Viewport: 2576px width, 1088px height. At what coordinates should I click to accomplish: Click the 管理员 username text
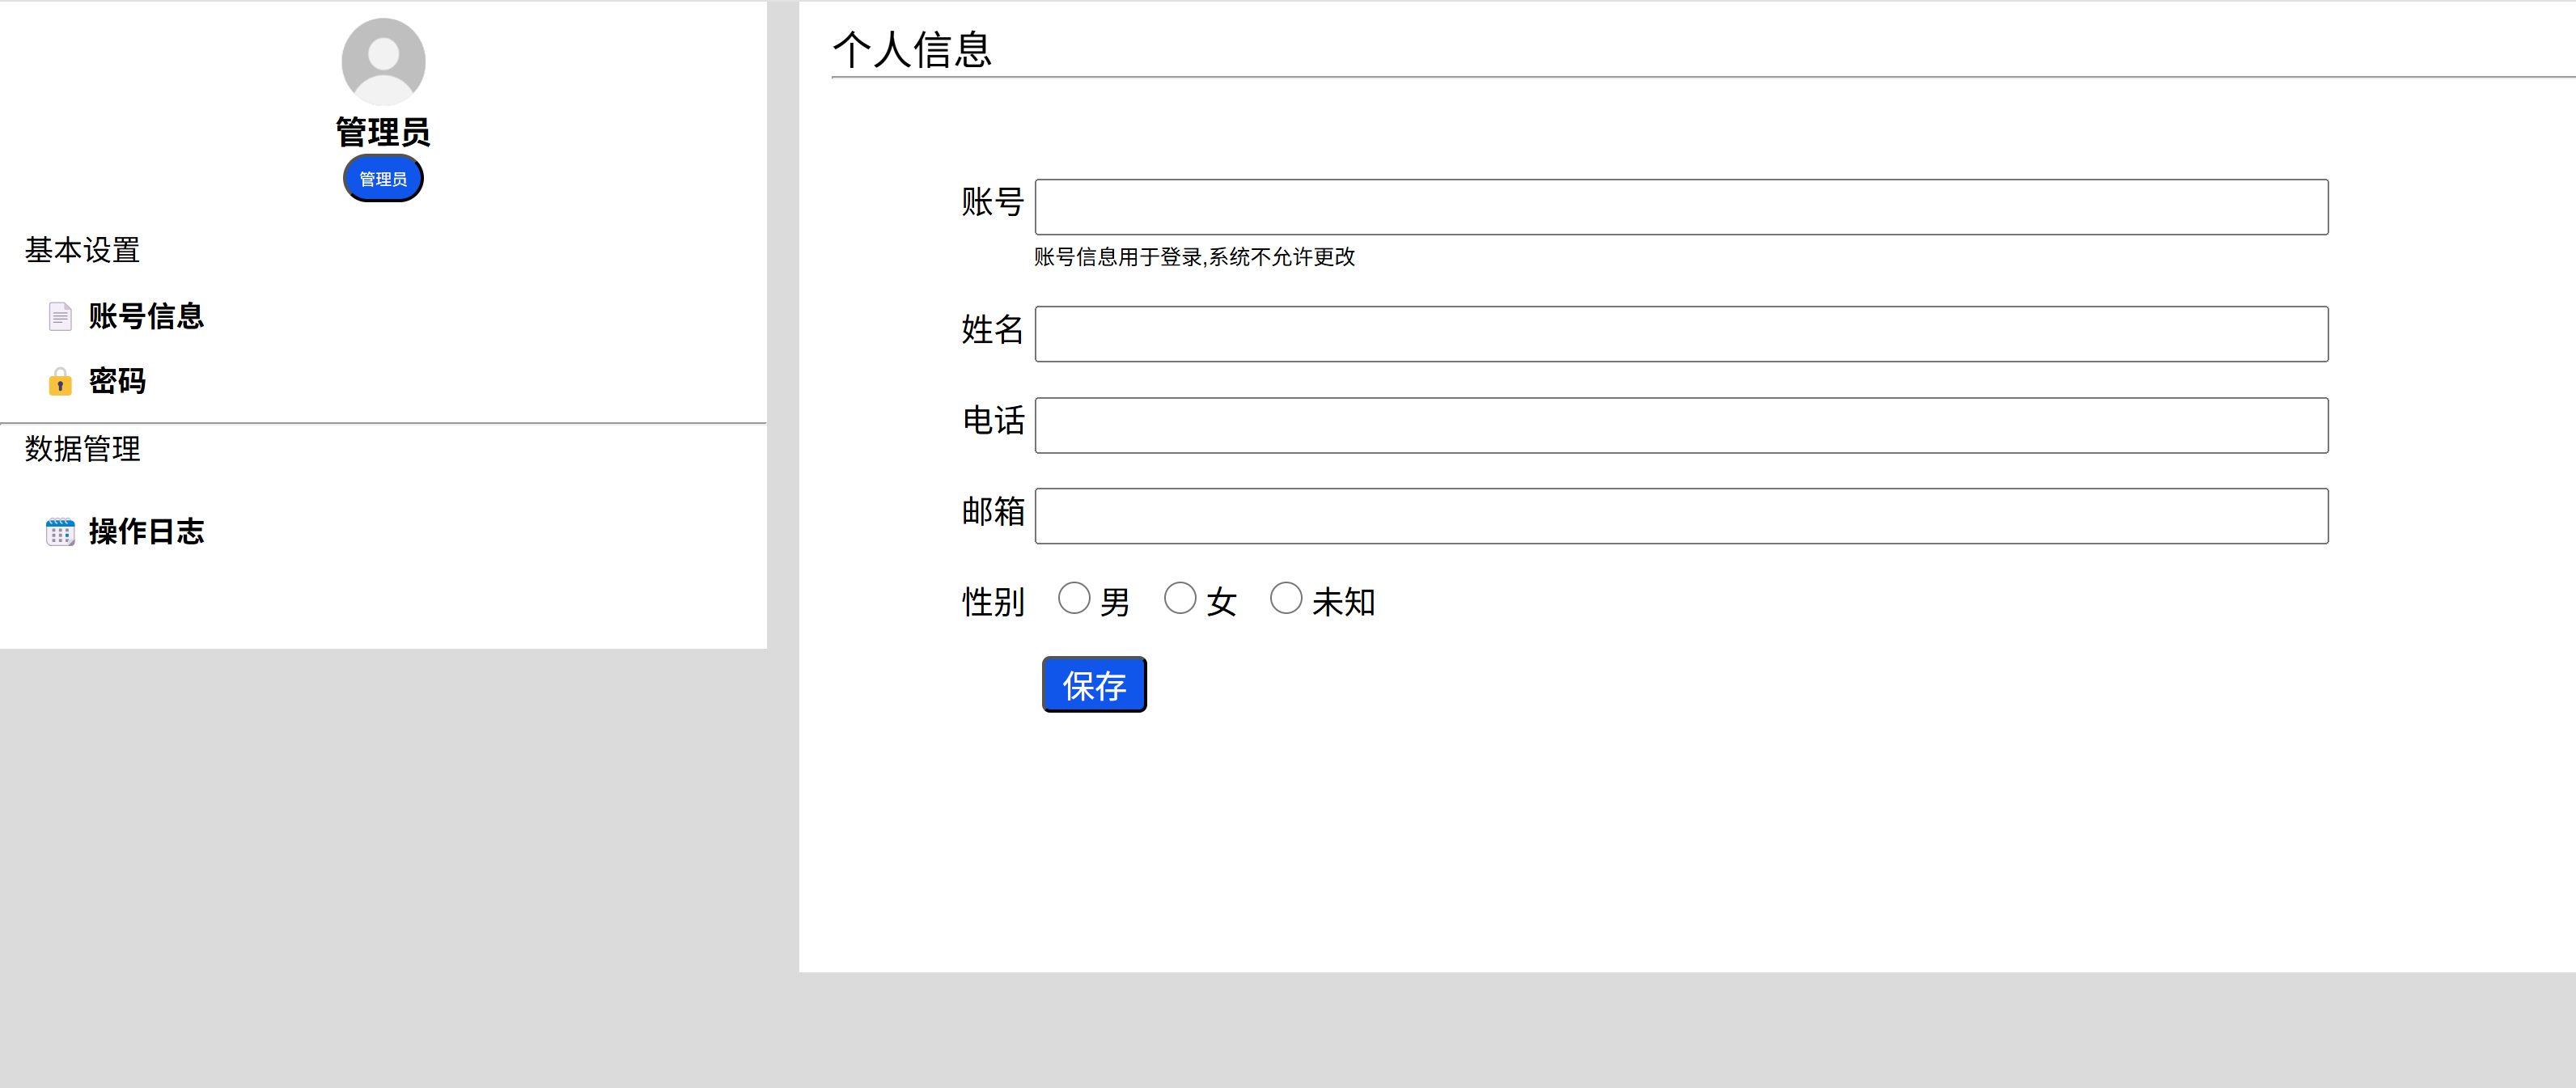point(383,132)
